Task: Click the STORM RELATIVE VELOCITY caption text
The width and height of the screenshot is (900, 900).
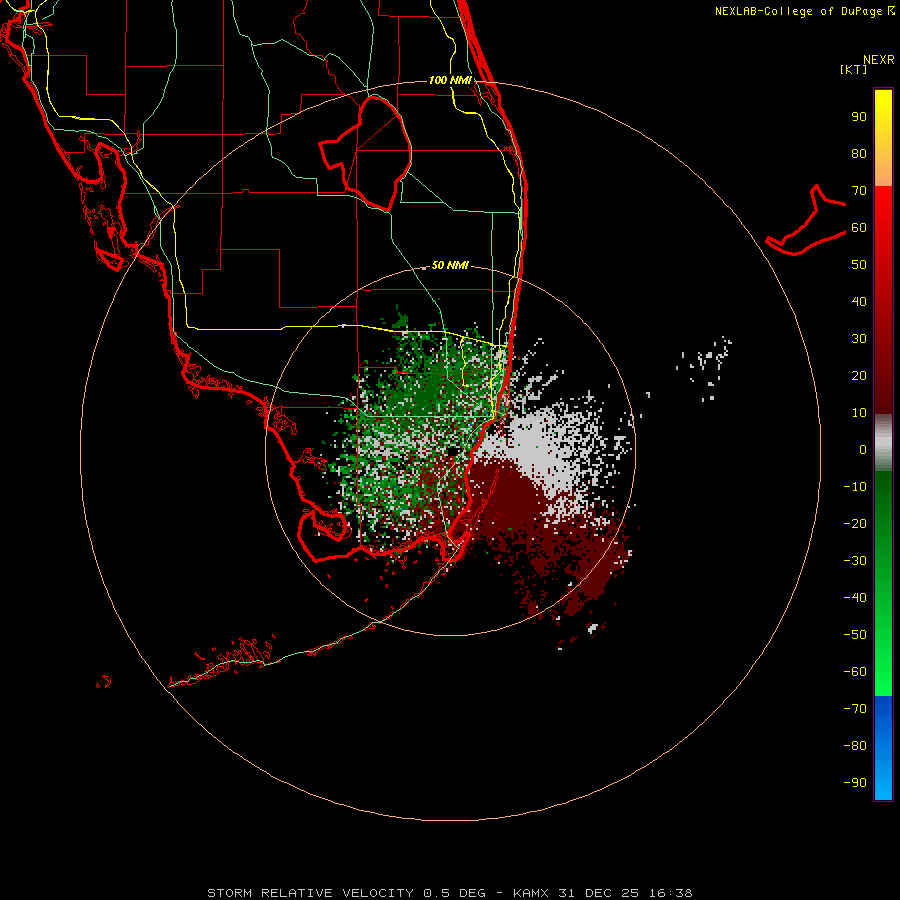Action: (x=310, y=893)
